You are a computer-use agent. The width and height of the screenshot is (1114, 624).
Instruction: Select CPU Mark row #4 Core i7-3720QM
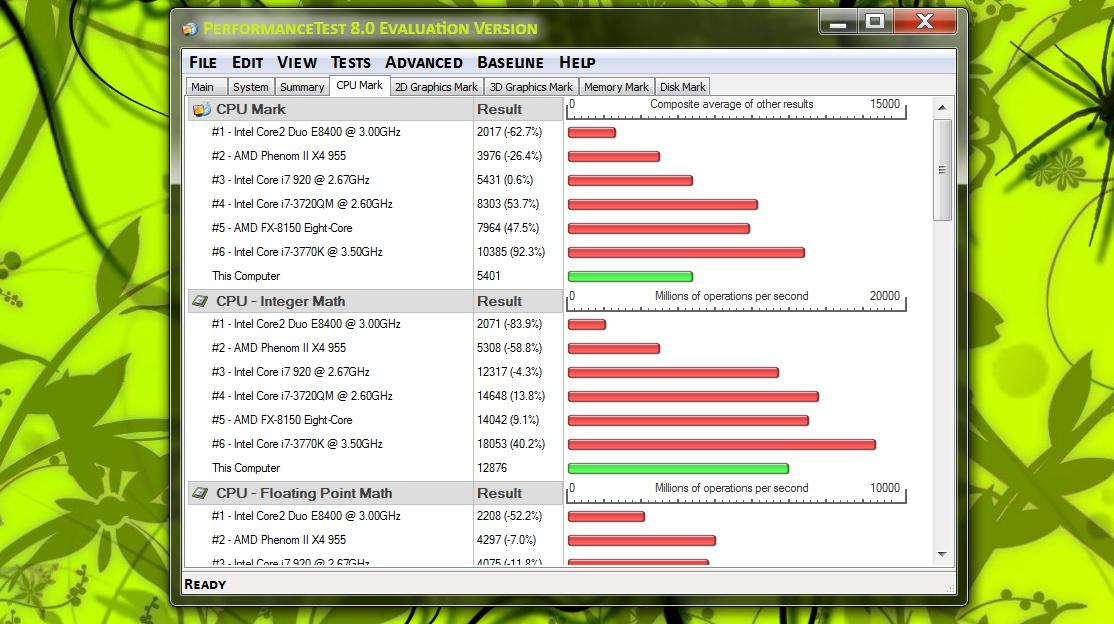[302, 204]
